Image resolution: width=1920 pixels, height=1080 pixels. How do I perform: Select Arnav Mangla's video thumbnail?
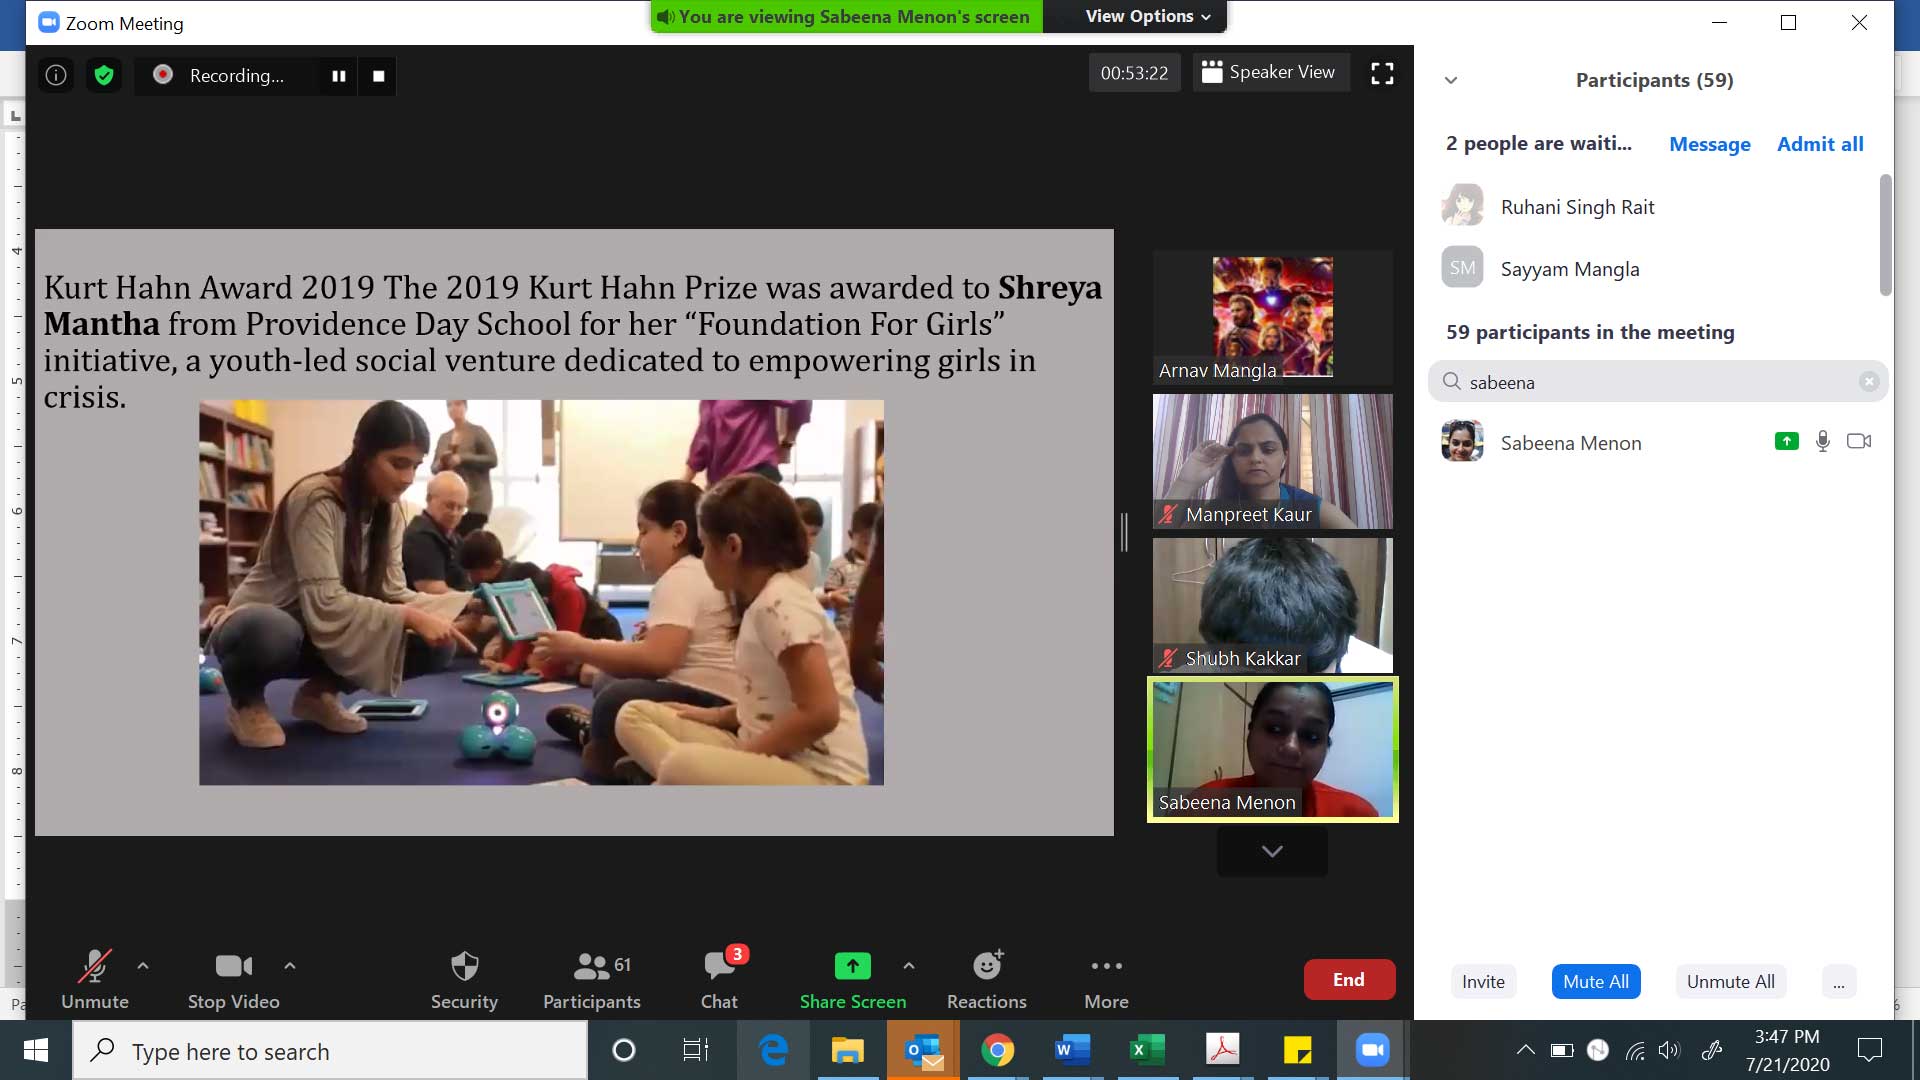click(1272, 317)
